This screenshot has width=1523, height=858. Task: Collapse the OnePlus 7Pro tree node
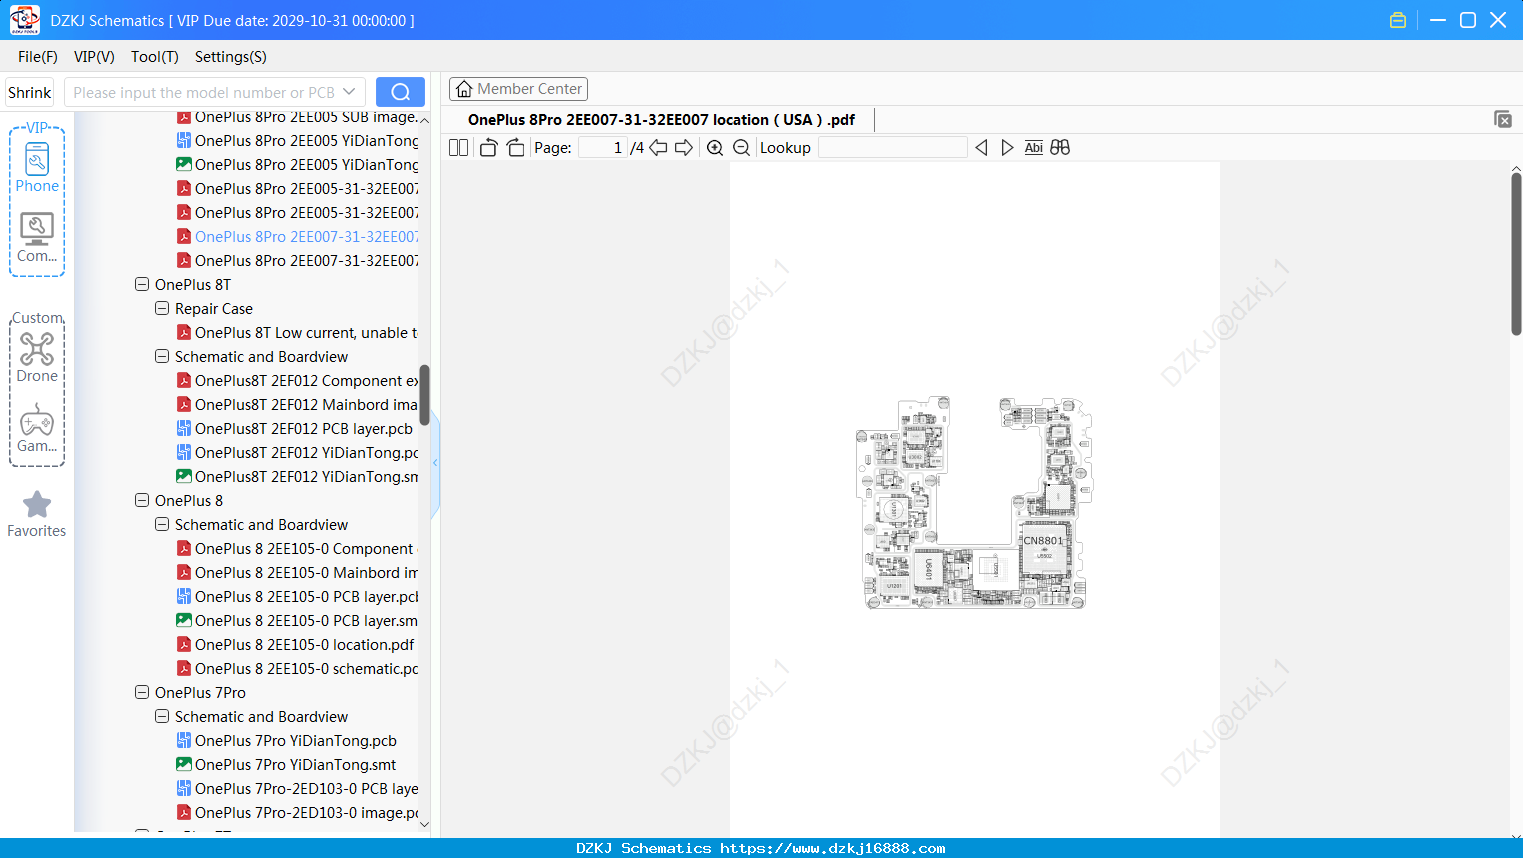(x=142, y=692)
